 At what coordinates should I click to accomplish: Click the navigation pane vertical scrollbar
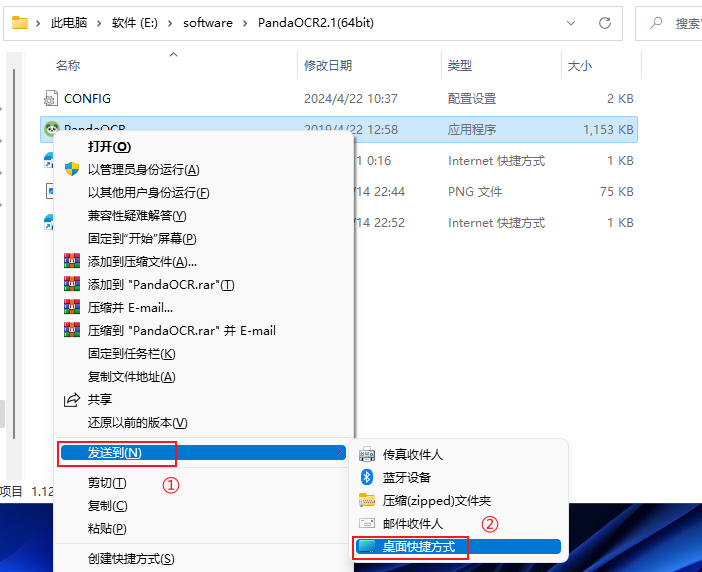point(14,254)
